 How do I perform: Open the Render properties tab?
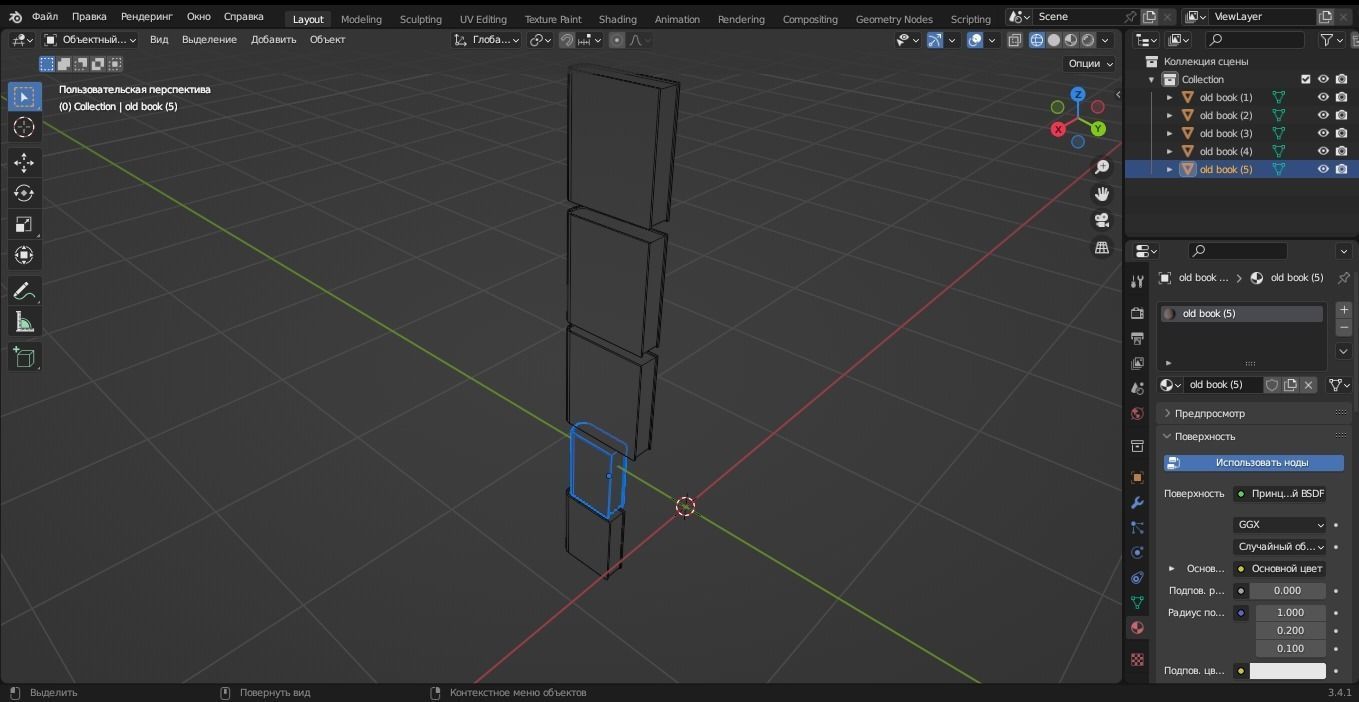1137,313
